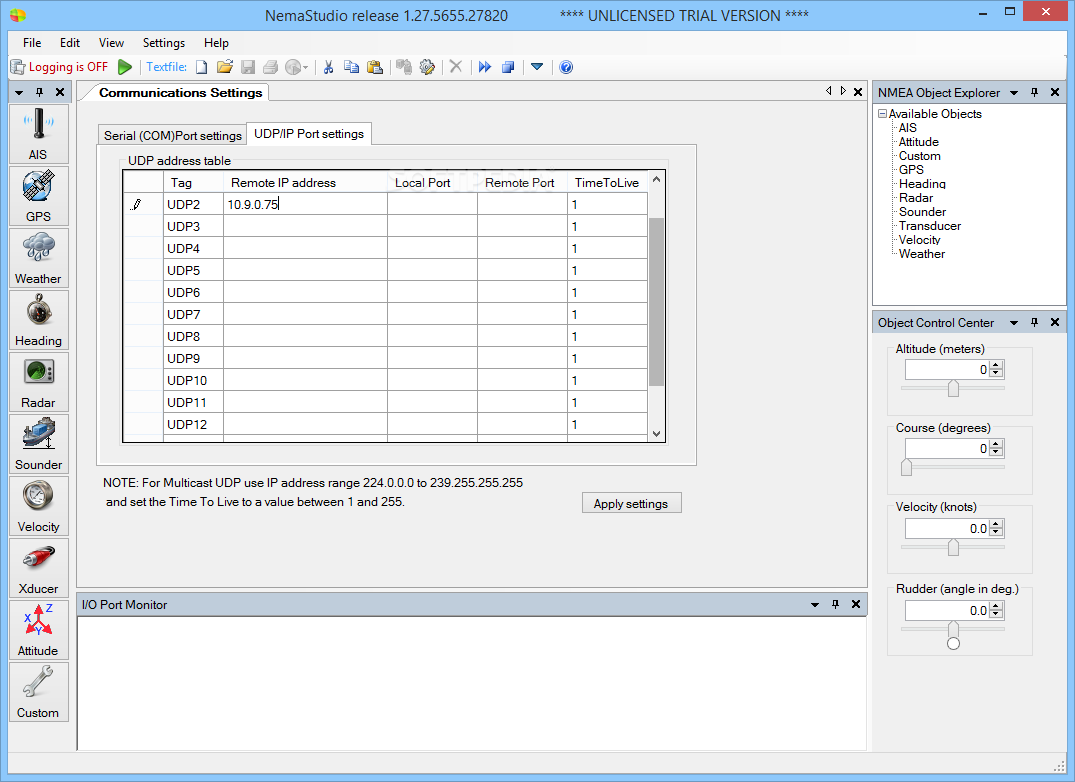Close the I/O Port Monitor panel

tap(856, 604)
